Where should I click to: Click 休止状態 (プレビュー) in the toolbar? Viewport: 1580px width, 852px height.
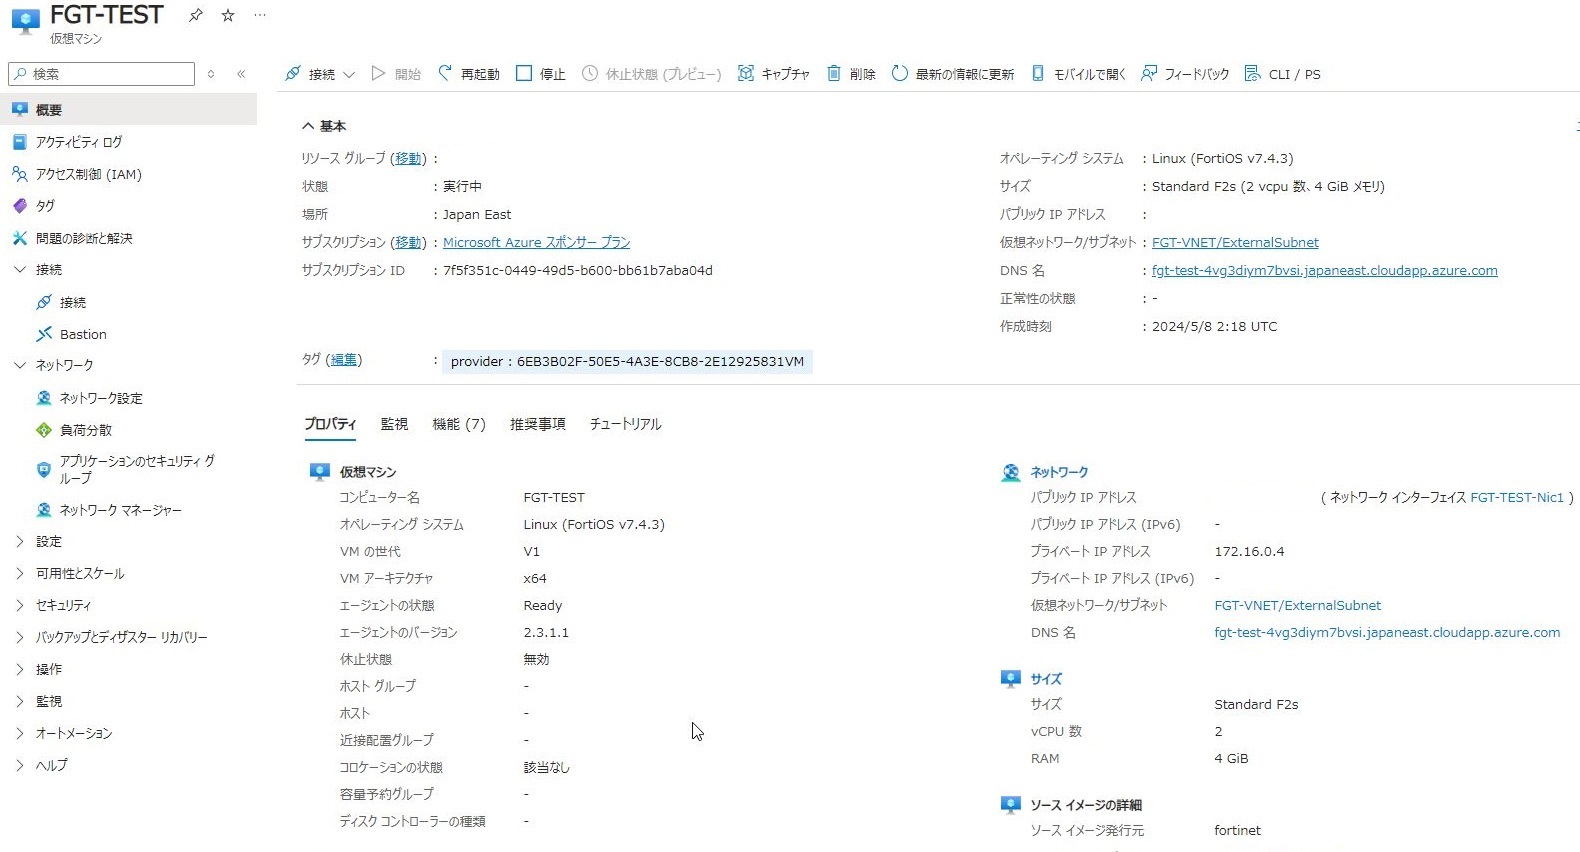coord(652,74)
